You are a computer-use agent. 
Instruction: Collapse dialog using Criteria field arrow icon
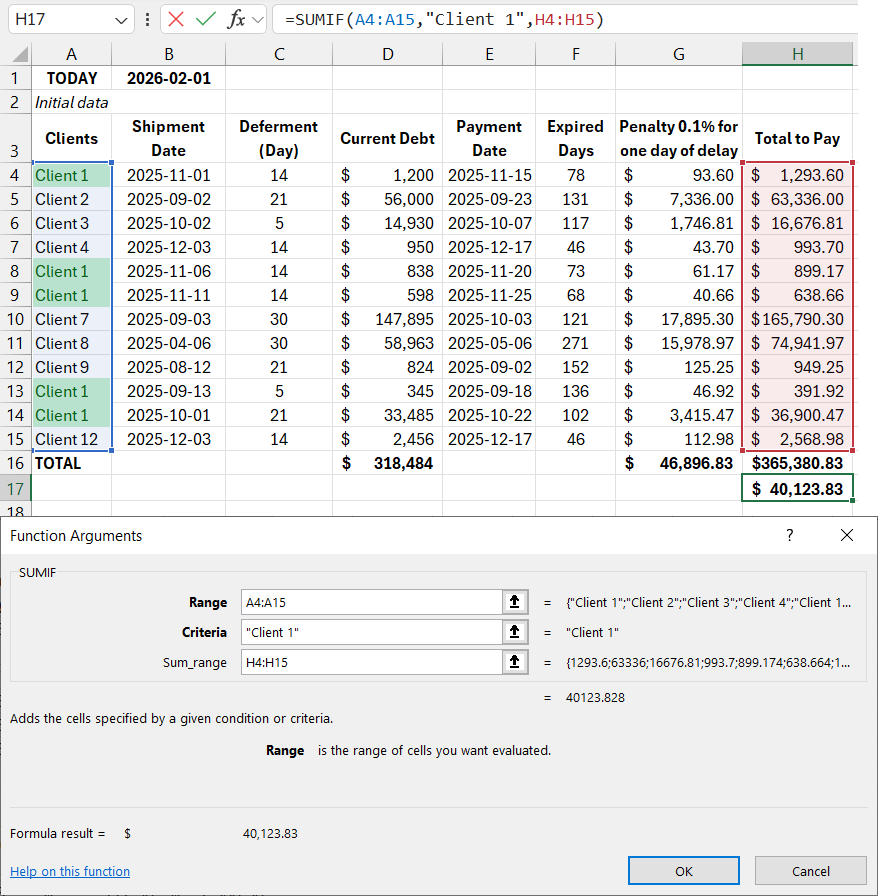(514, 632)
